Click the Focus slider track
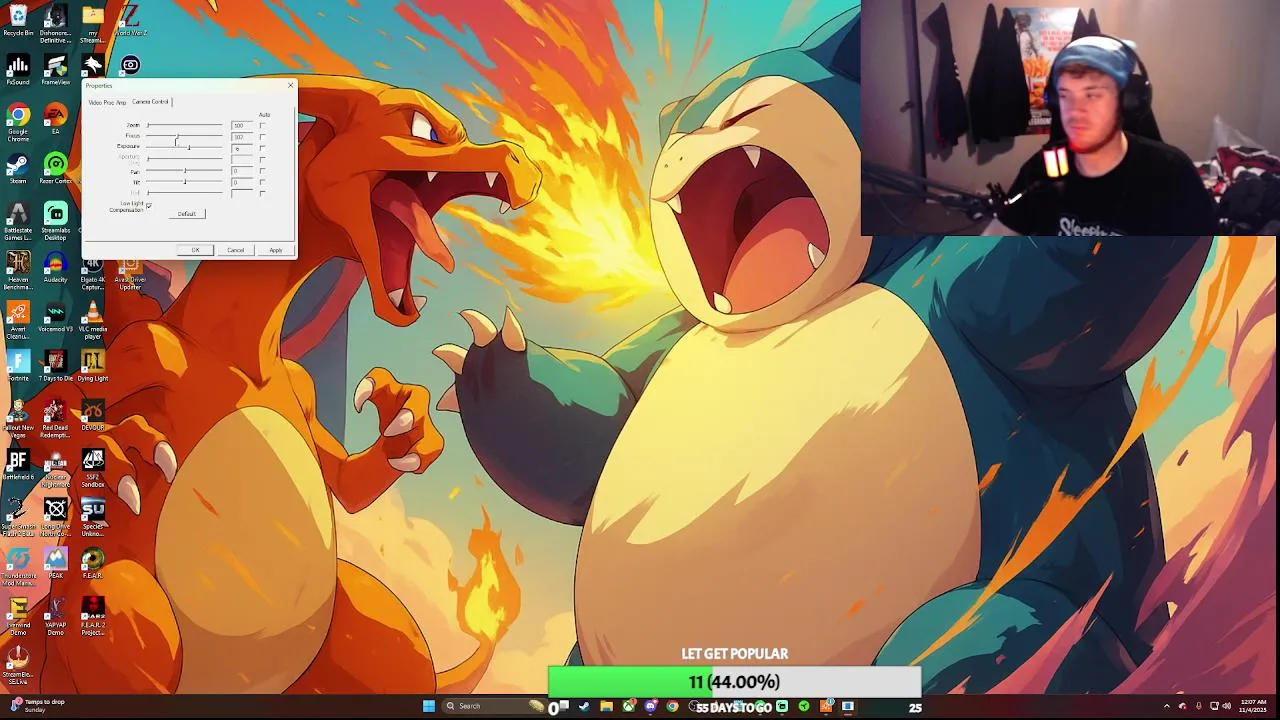This screenshot has height=720, width=1280. (x=184, y=136)
